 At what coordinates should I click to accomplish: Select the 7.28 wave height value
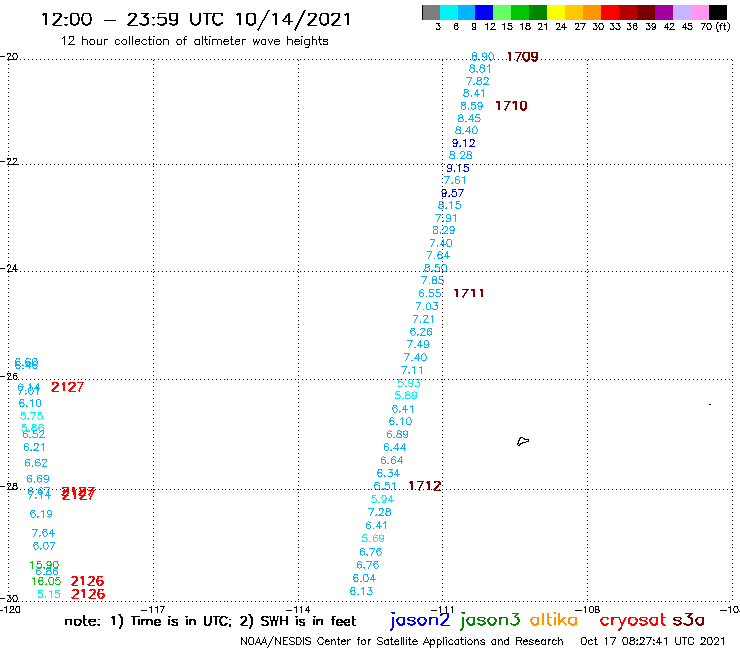point(379,512)
